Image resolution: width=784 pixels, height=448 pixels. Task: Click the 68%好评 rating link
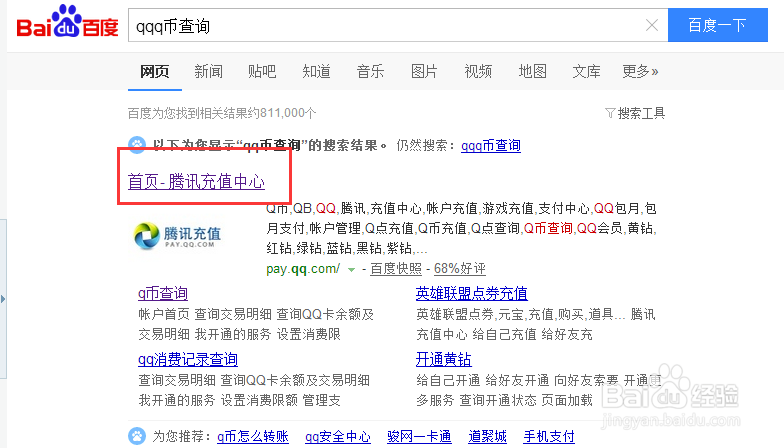click(460, 269)
